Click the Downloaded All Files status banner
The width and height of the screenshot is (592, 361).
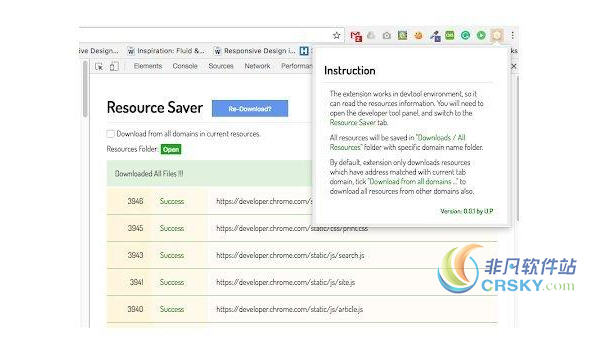tap(210, 173)
